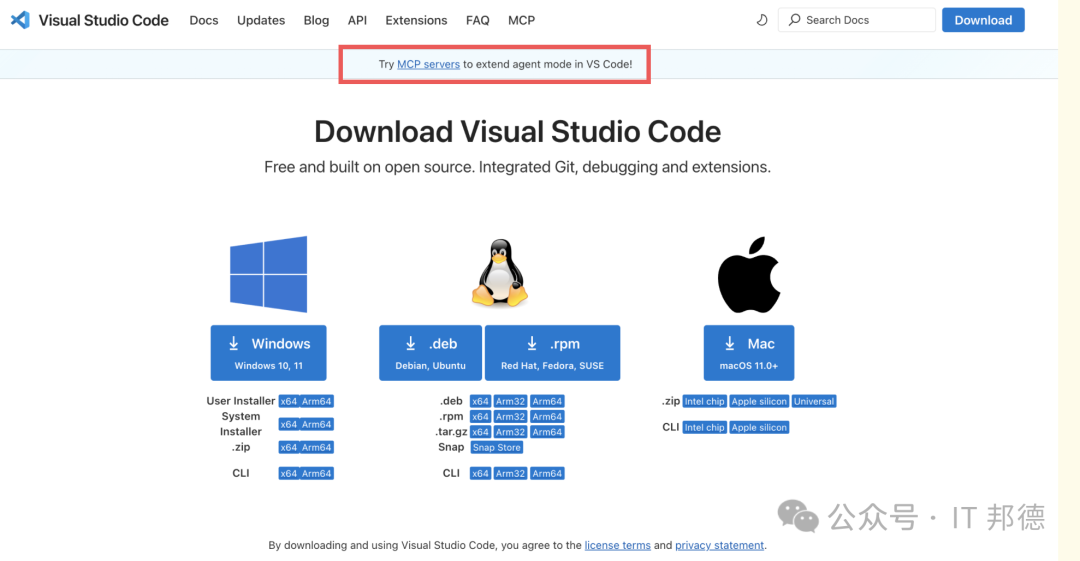1080x561 pixels.
Task: Toggle the dark theme moon icon
Action: point(762,20)
